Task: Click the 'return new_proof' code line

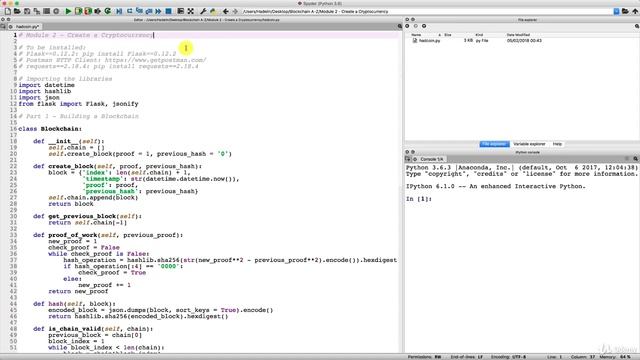Action: coord(78,291)
